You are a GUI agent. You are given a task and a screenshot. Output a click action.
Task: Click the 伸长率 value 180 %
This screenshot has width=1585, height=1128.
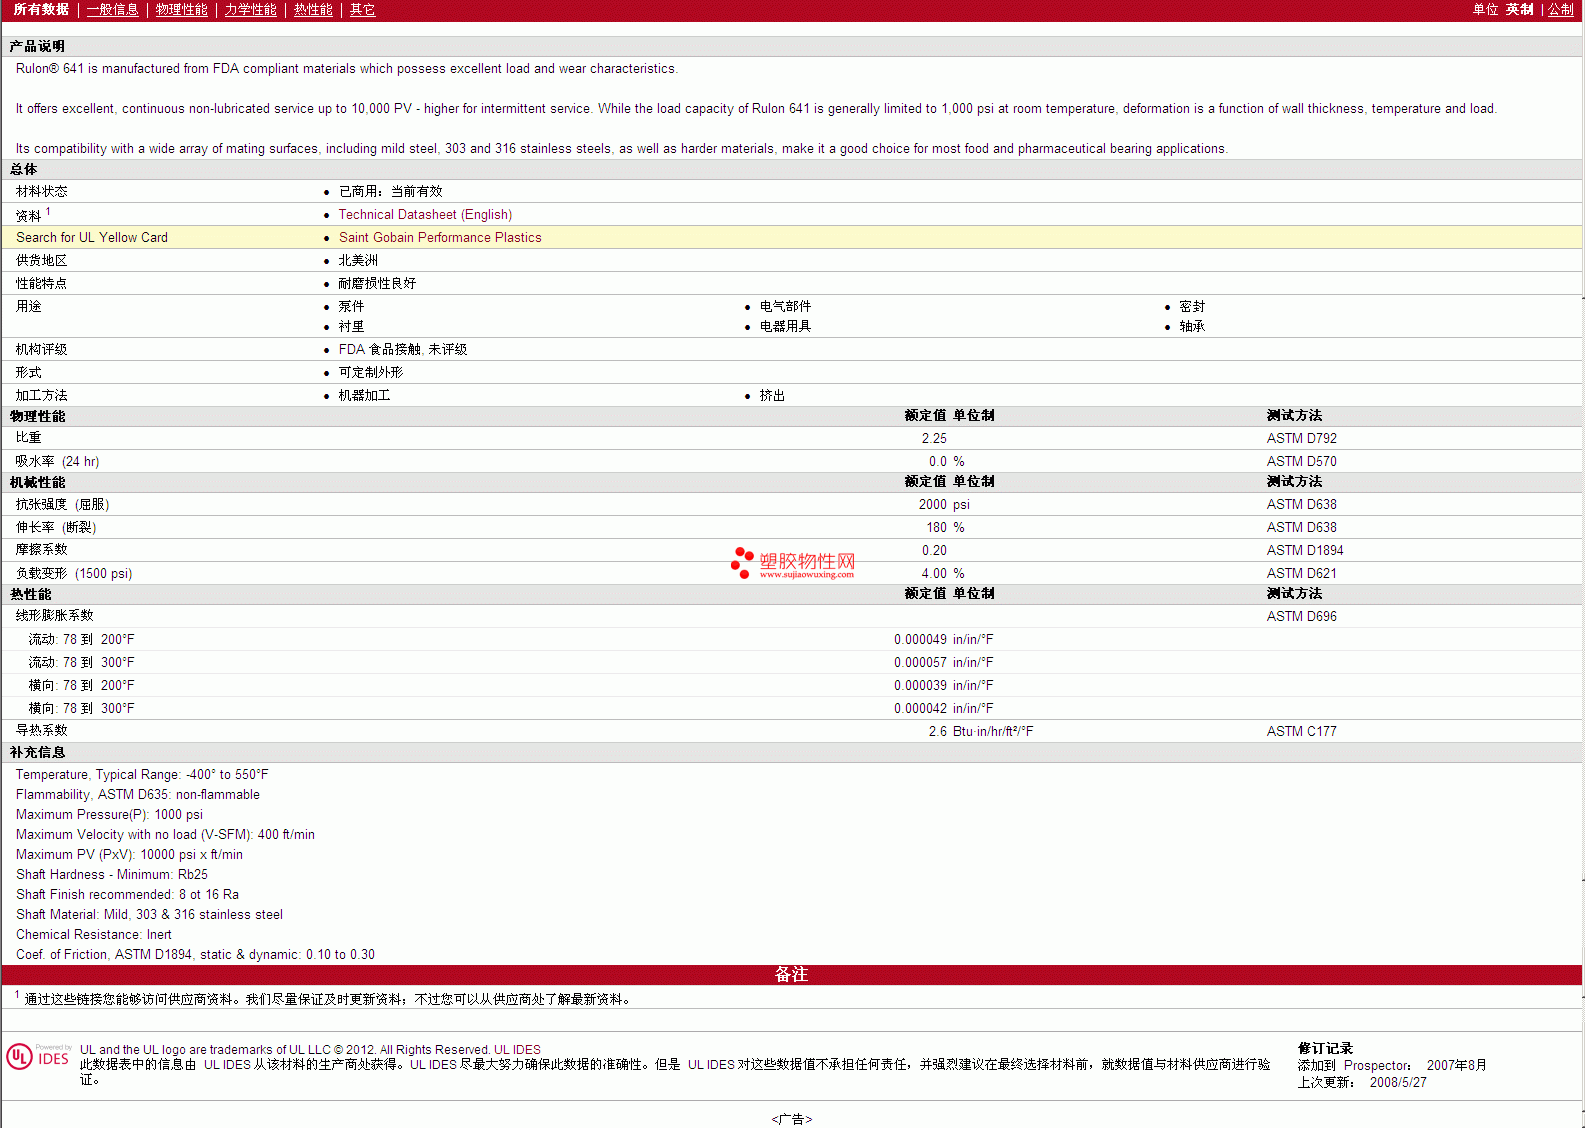tap(945, 527)
